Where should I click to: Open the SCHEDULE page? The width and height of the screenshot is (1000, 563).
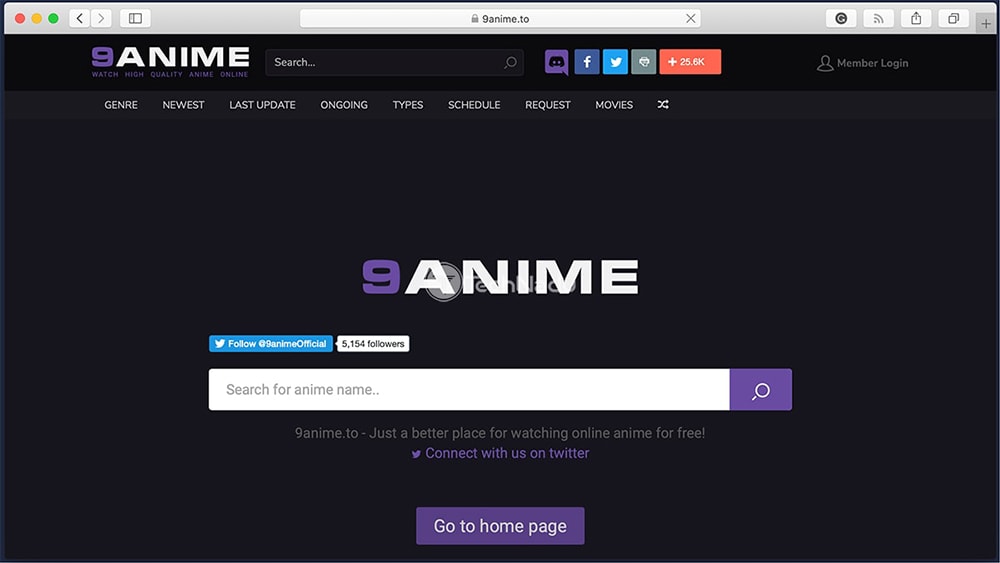coord(474,105)
